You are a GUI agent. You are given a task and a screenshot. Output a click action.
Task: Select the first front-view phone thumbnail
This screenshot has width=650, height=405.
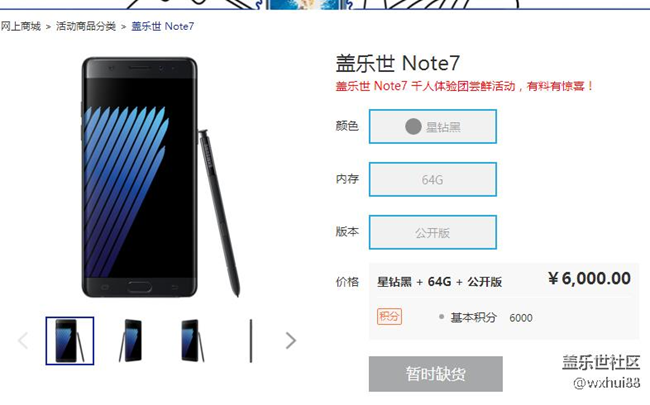point(70,341)
